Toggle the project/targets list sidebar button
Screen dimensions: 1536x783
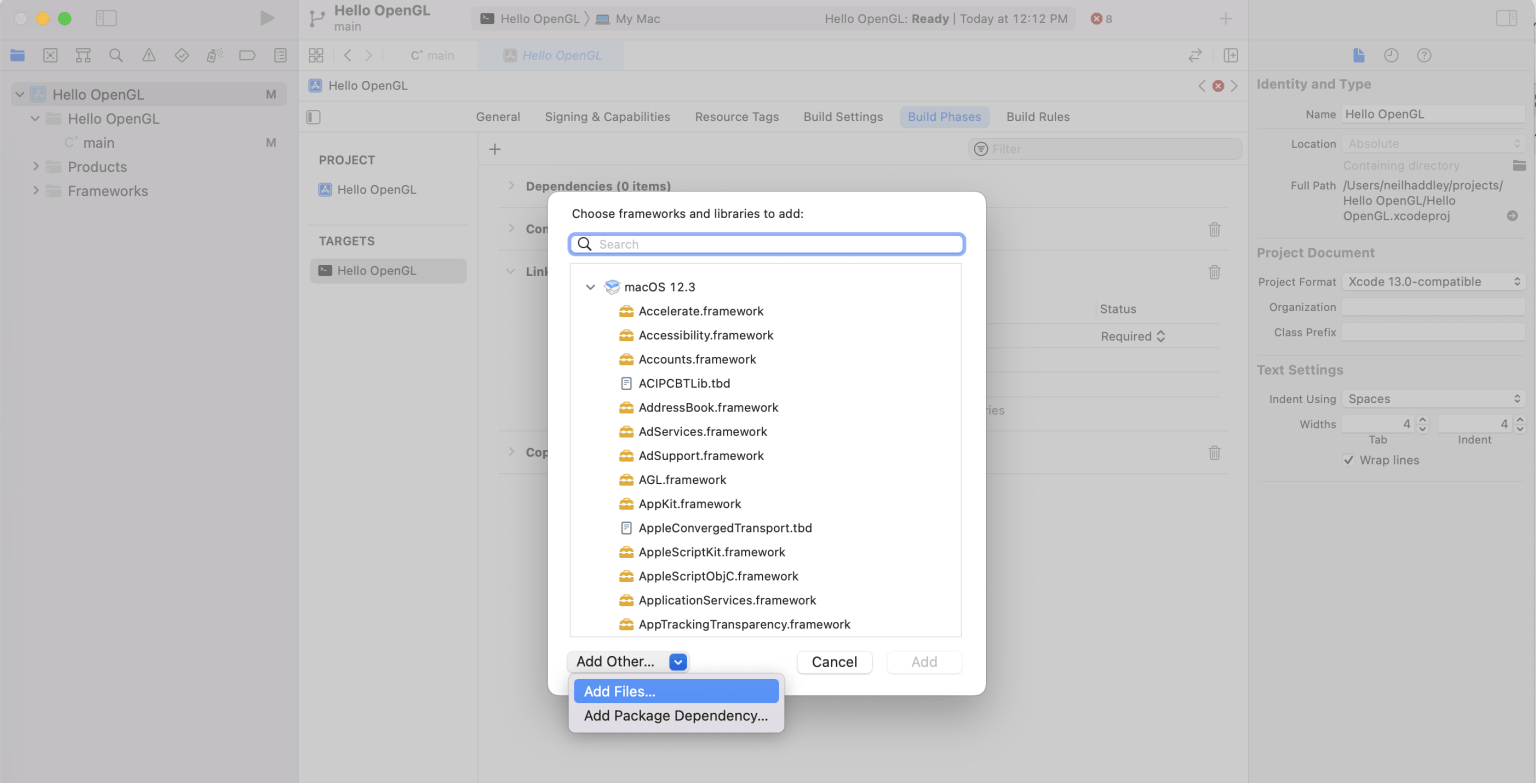314,117
